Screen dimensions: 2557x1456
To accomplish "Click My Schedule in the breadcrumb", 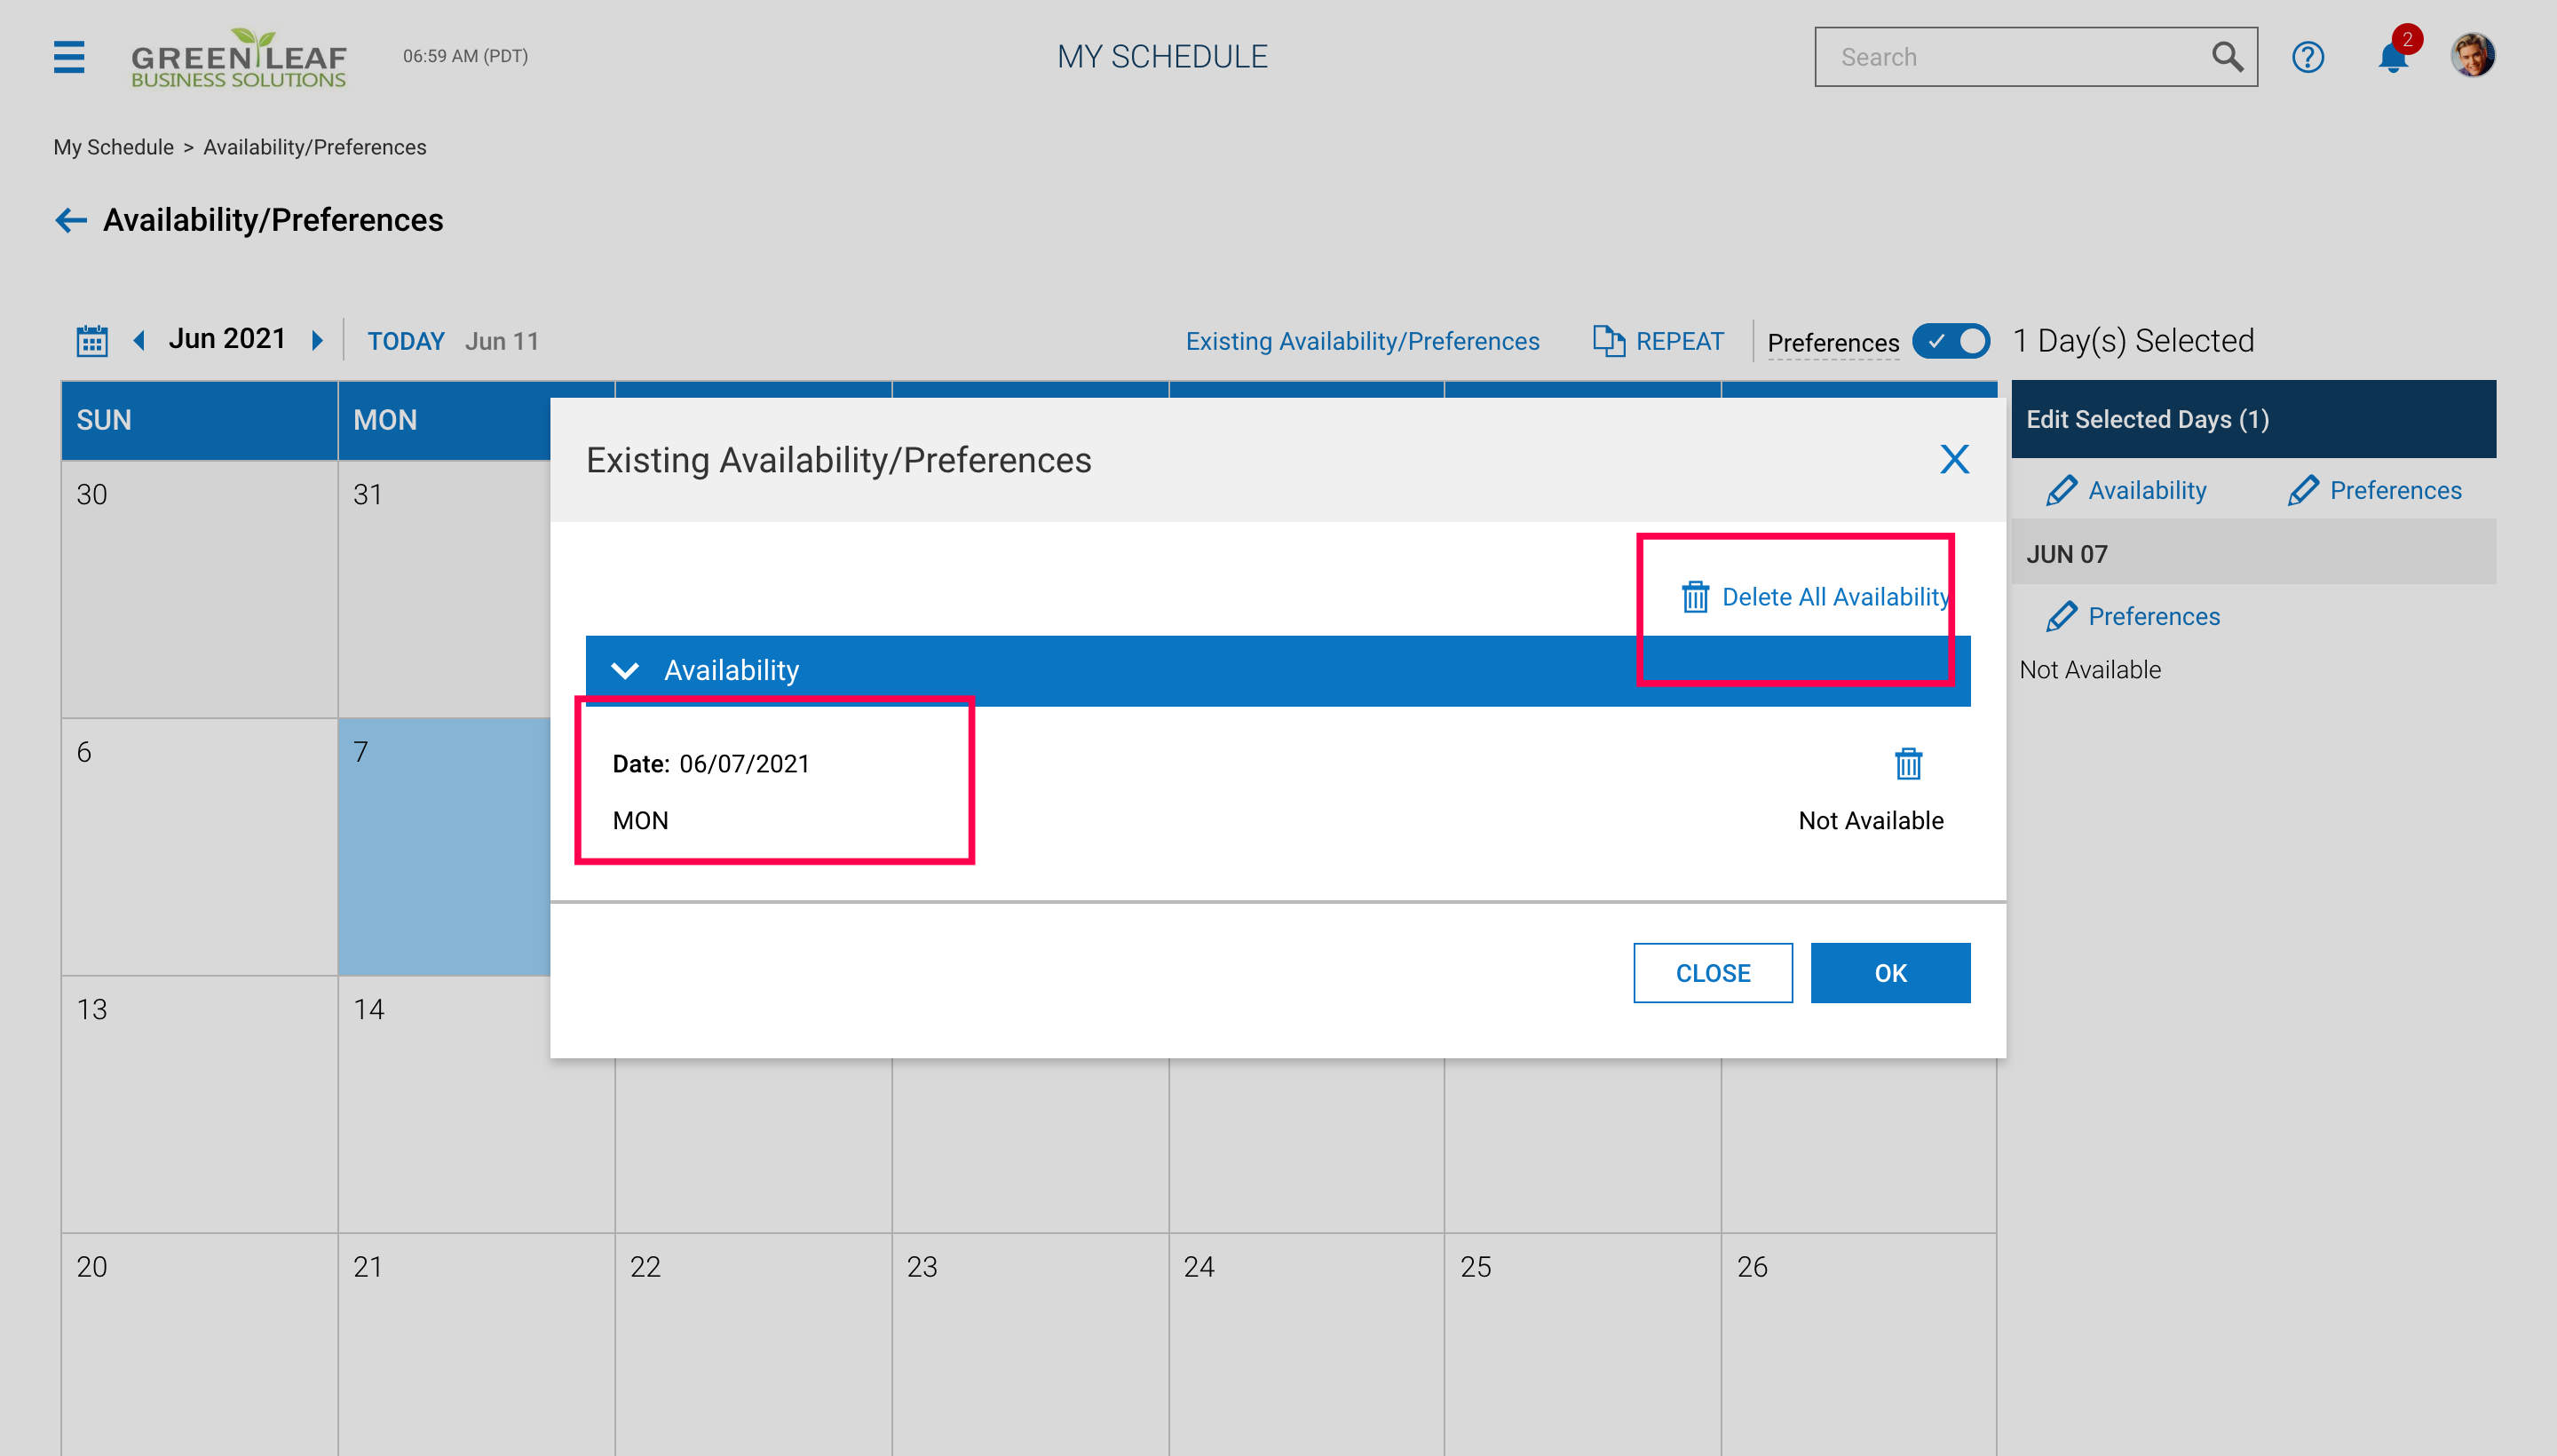I will (x=113, y=147).
